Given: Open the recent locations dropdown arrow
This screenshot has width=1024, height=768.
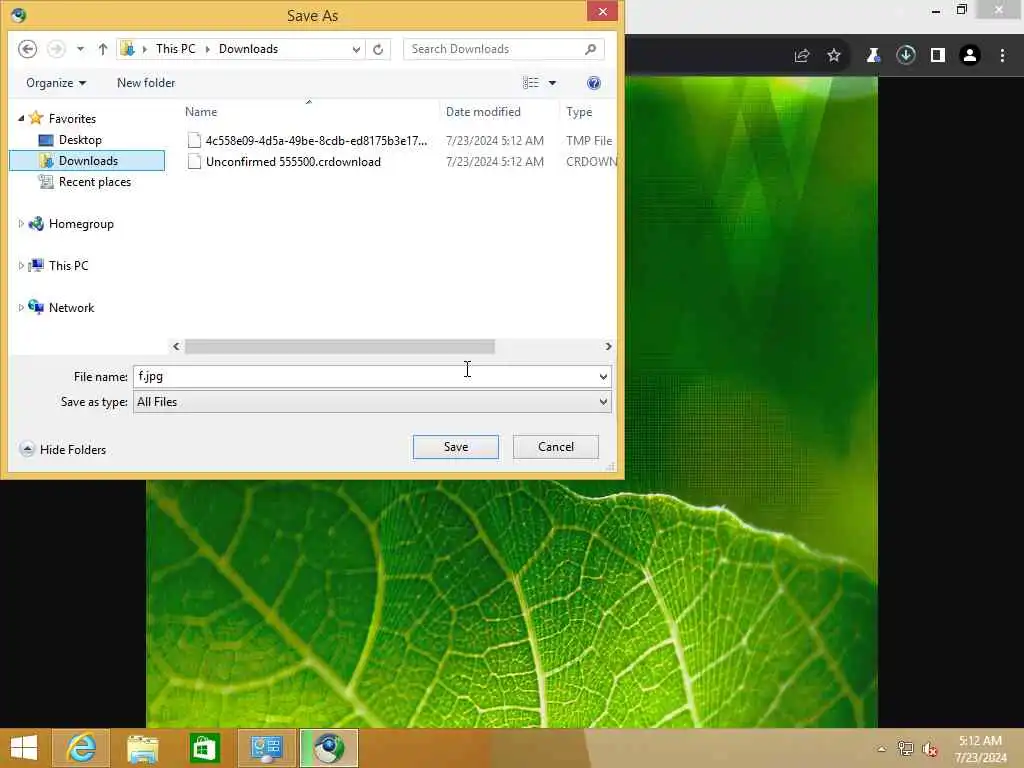Looking at the screenshot, I should coord(80,49).
